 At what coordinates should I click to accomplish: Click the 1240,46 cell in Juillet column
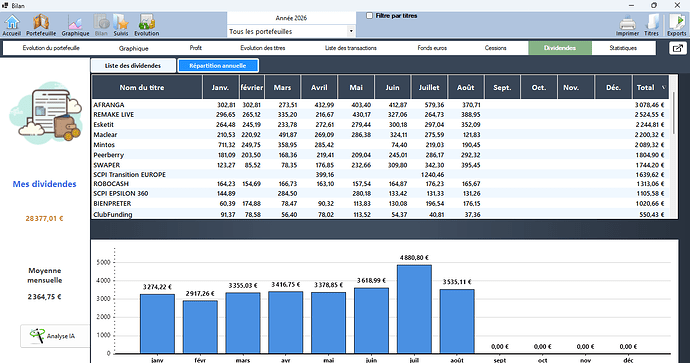[x=432, y=175]
